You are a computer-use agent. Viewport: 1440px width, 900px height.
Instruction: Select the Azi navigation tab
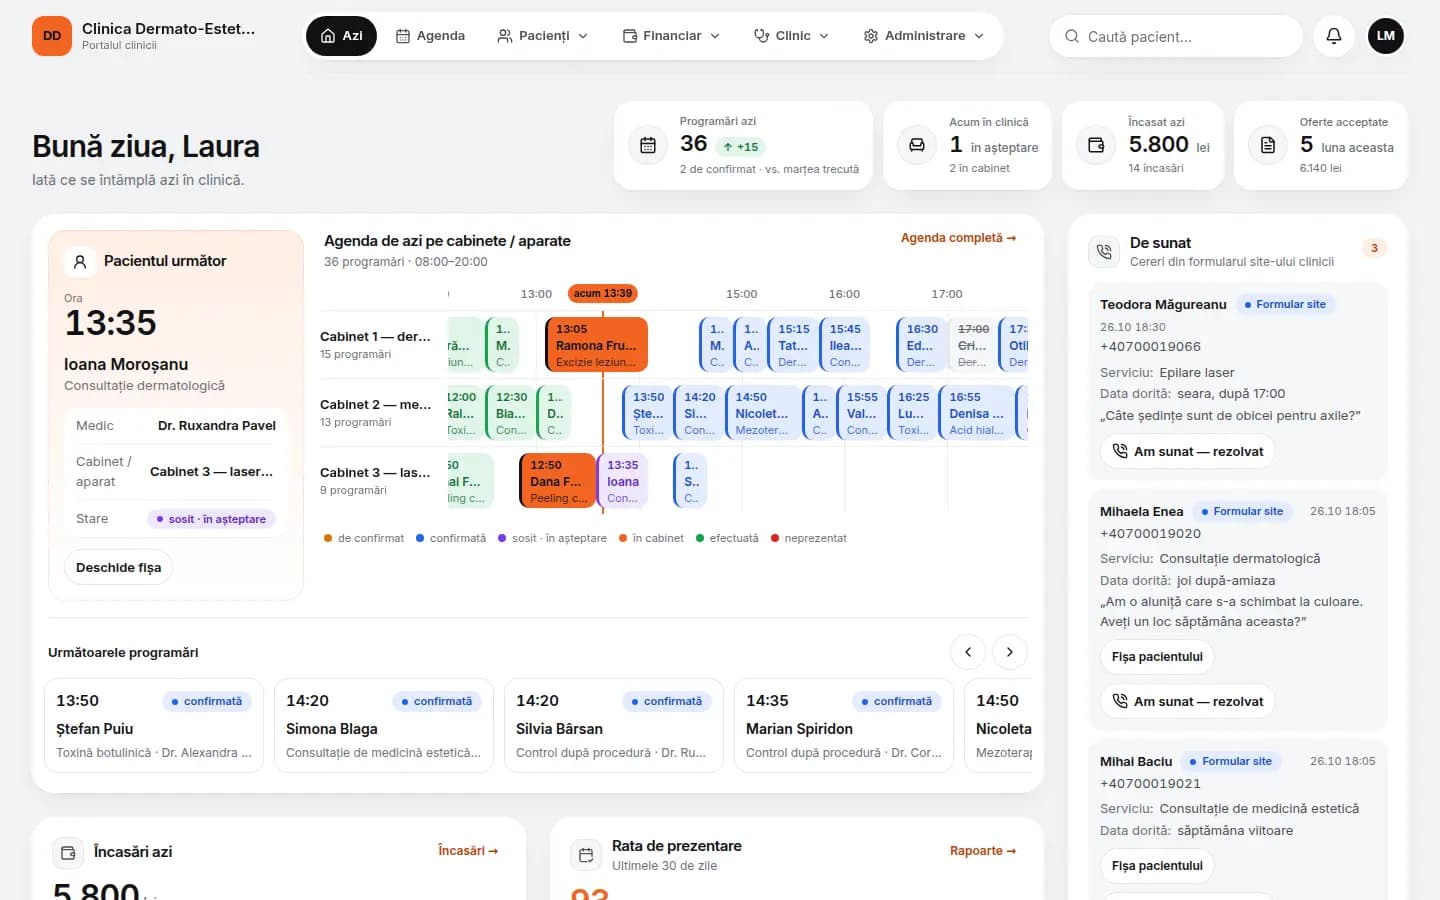(x=342, y=36)
